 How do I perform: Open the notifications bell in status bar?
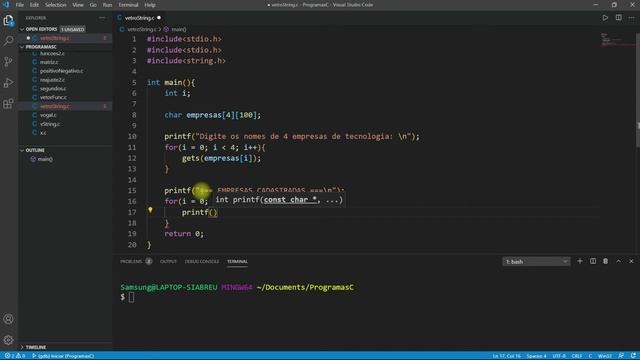tap(633, 356)
